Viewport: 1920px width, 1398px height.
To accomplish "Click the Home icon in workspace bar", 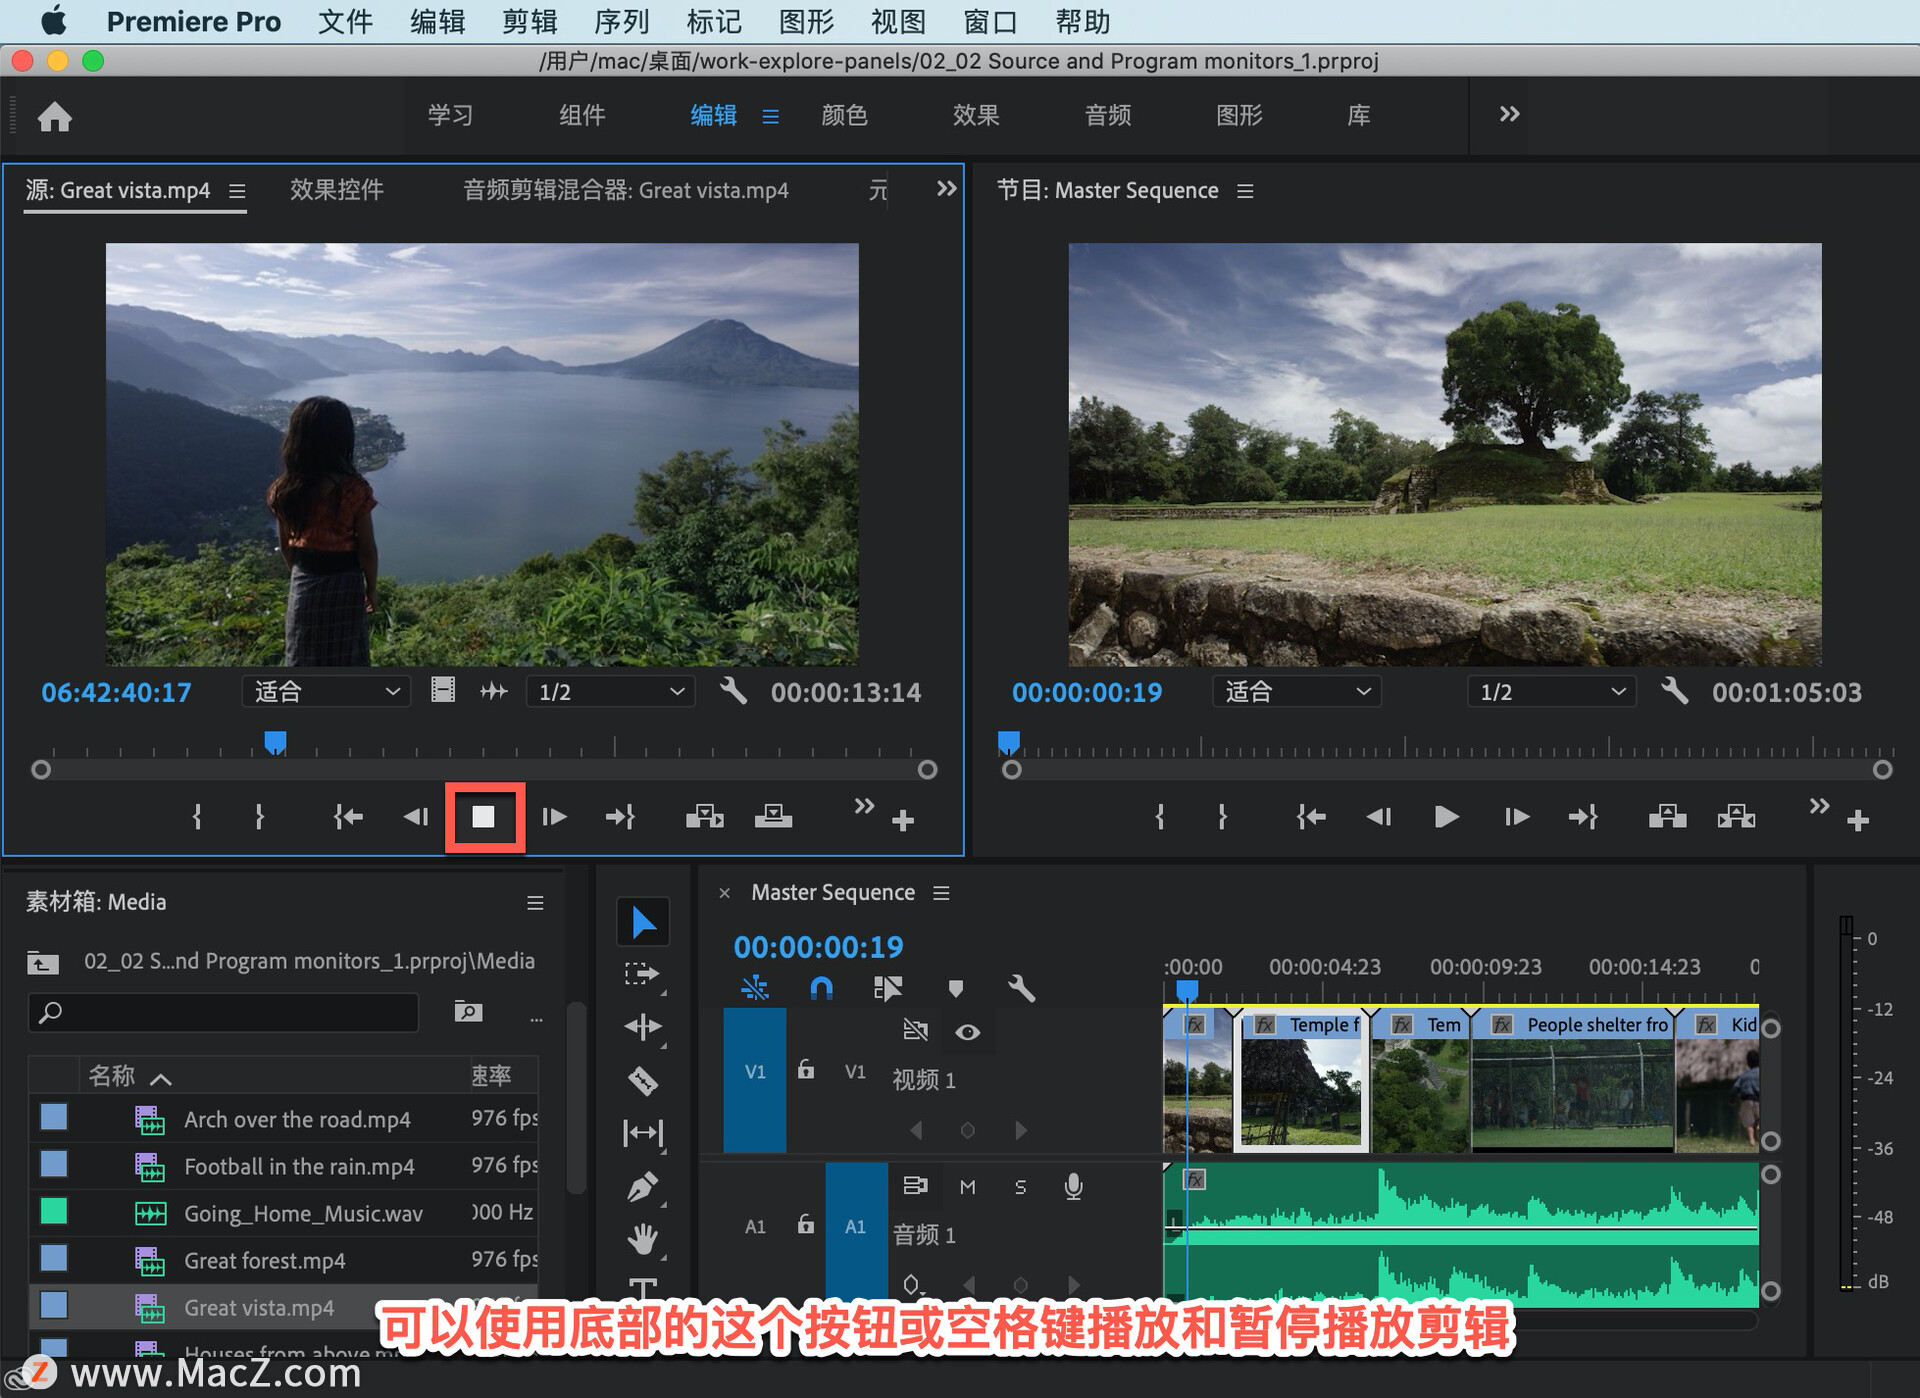I will click(55, 117).
